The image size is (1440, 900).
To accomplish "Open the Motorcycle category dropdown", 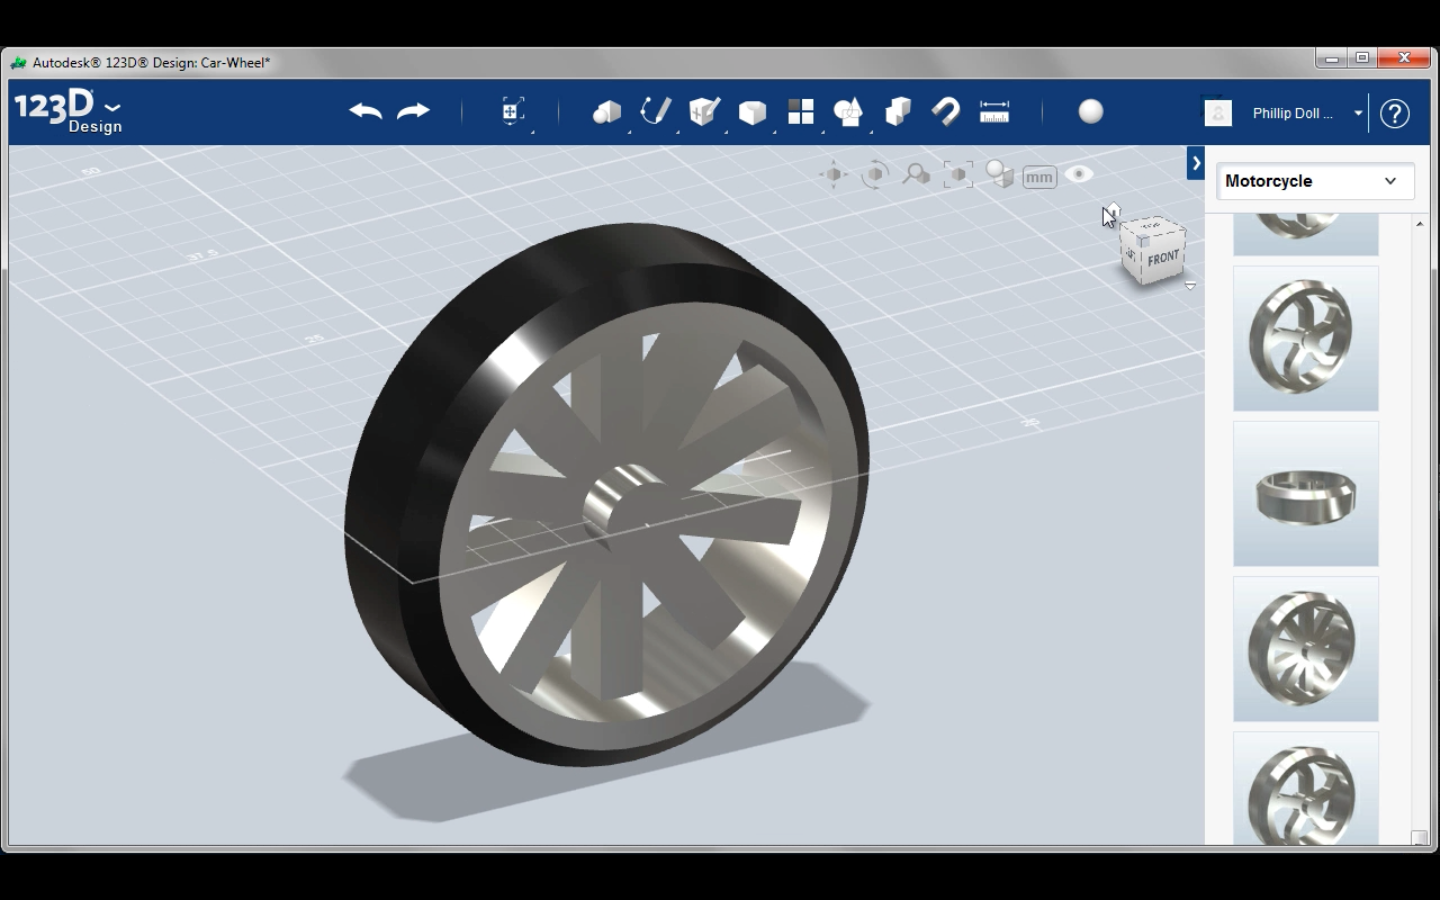I will 1315,181.
